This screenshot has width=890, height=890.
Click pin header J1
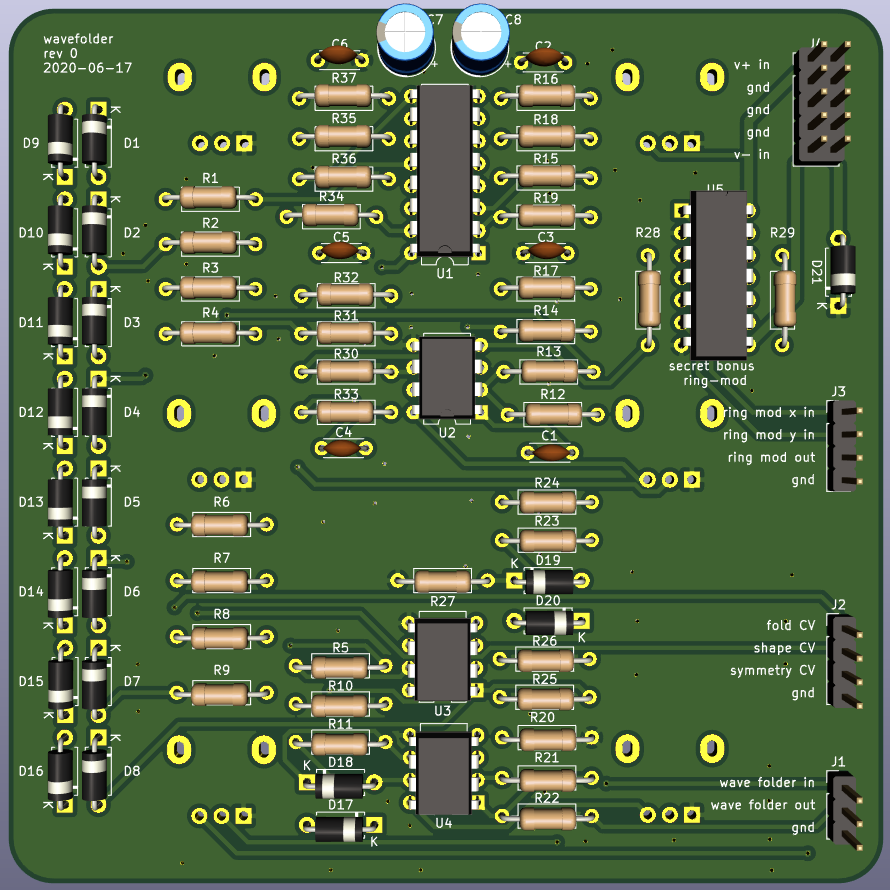(x=845, y=811)
